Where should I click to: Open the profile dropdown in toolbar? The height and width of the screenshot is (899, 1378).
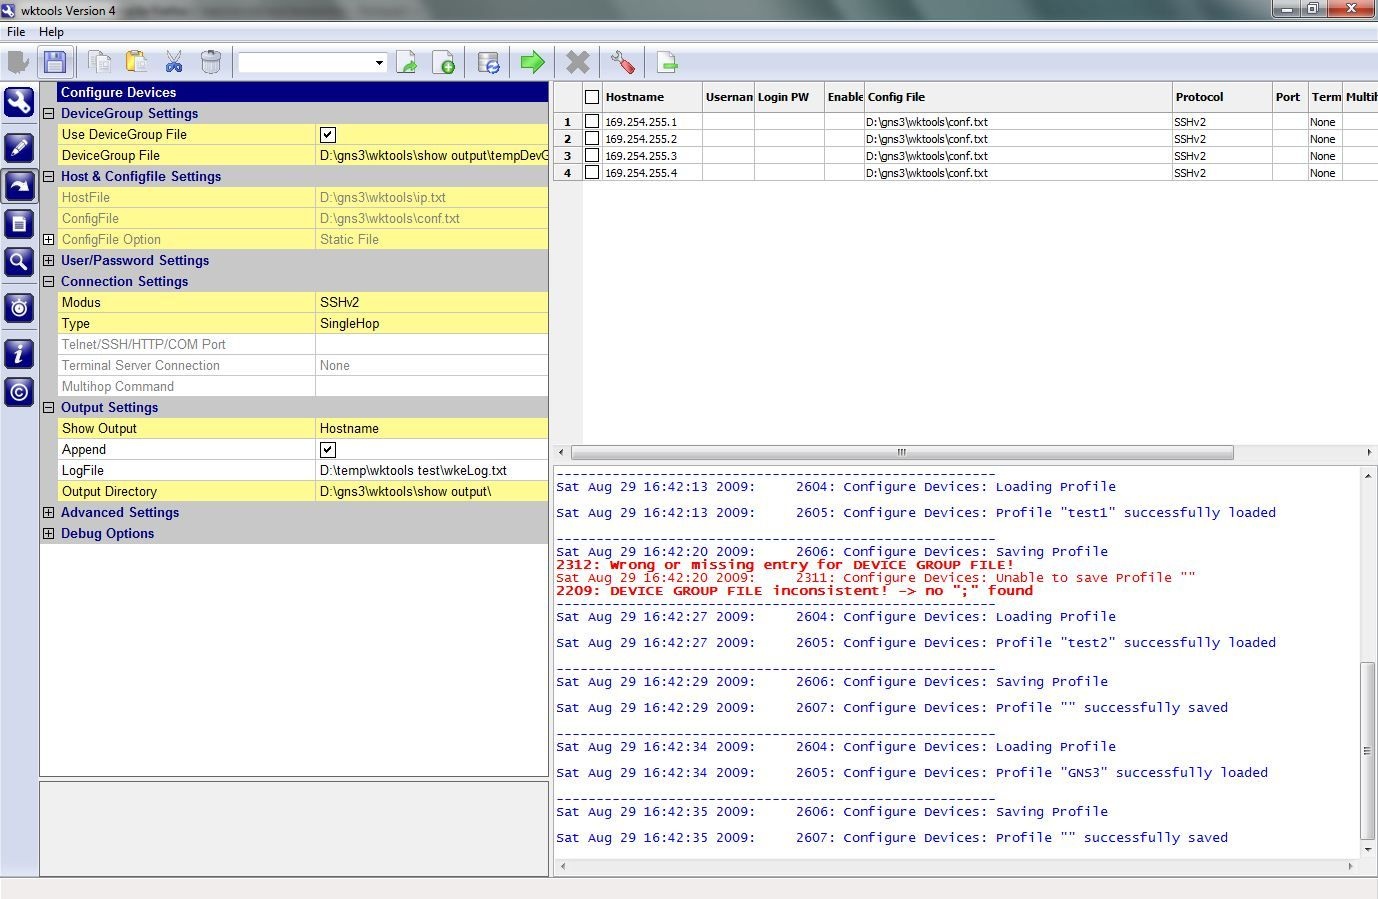(x=379, y=63)
